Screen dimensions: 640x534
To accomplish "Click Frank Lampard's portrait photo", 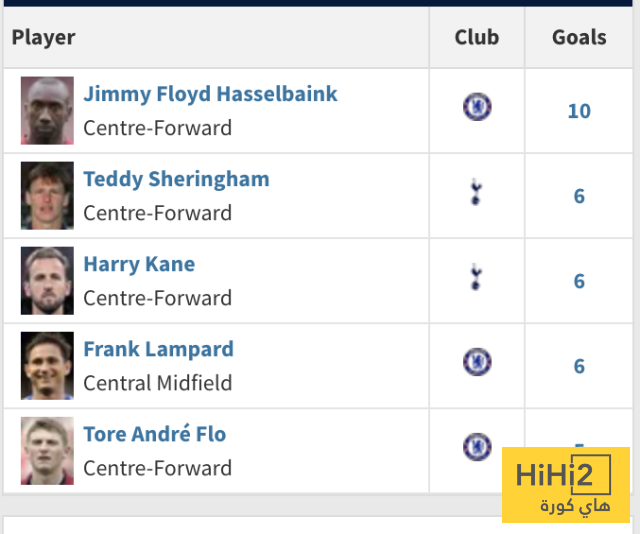I will 47,366.
